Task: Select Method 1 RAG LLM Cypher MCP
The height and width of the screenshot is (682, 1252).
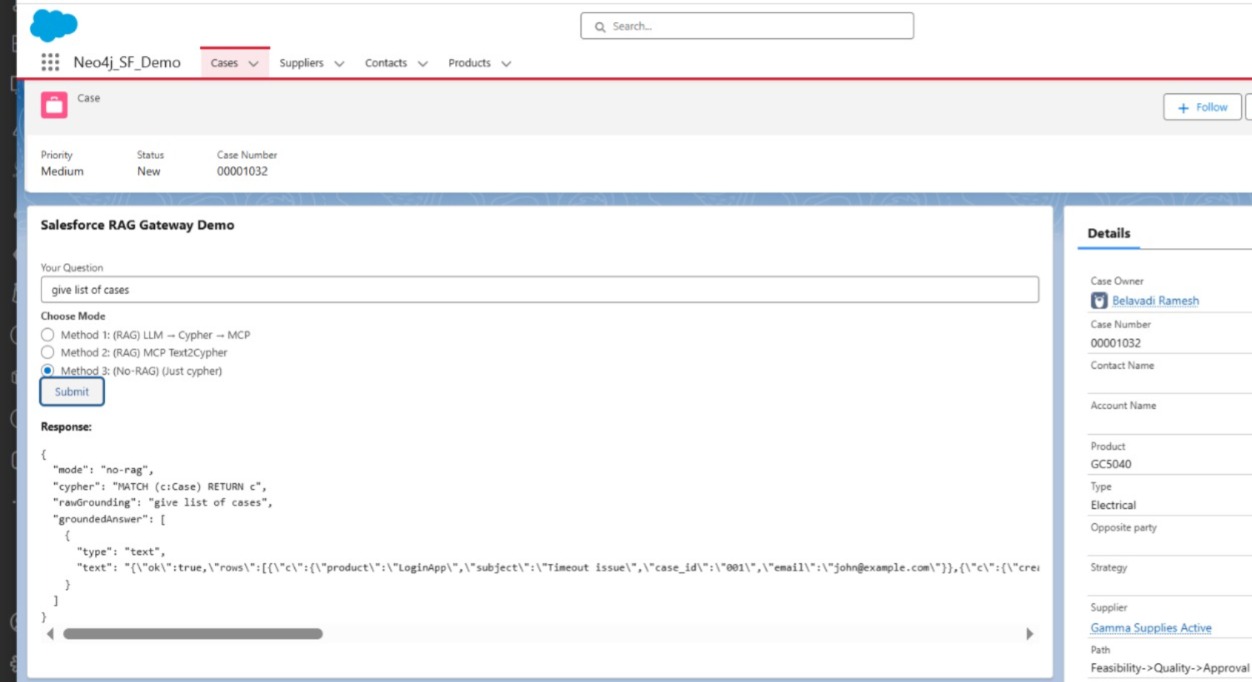Action: coord(47,335)
